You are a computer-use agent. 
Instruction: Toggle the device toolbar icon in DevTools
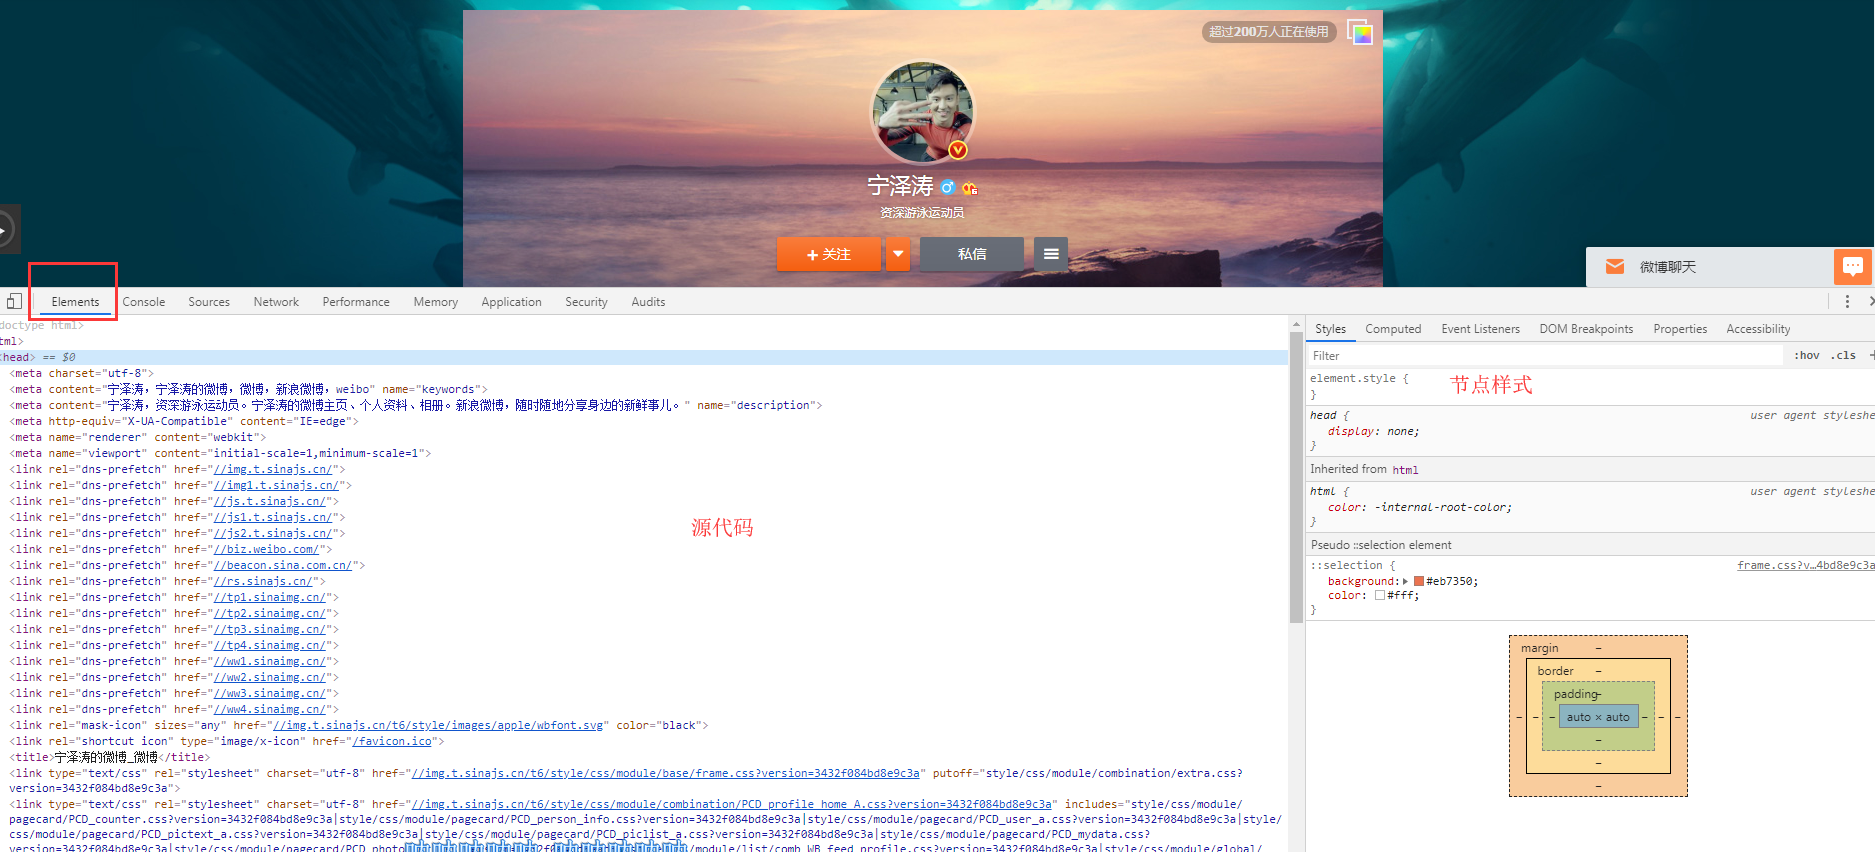[x=14, y=301]
